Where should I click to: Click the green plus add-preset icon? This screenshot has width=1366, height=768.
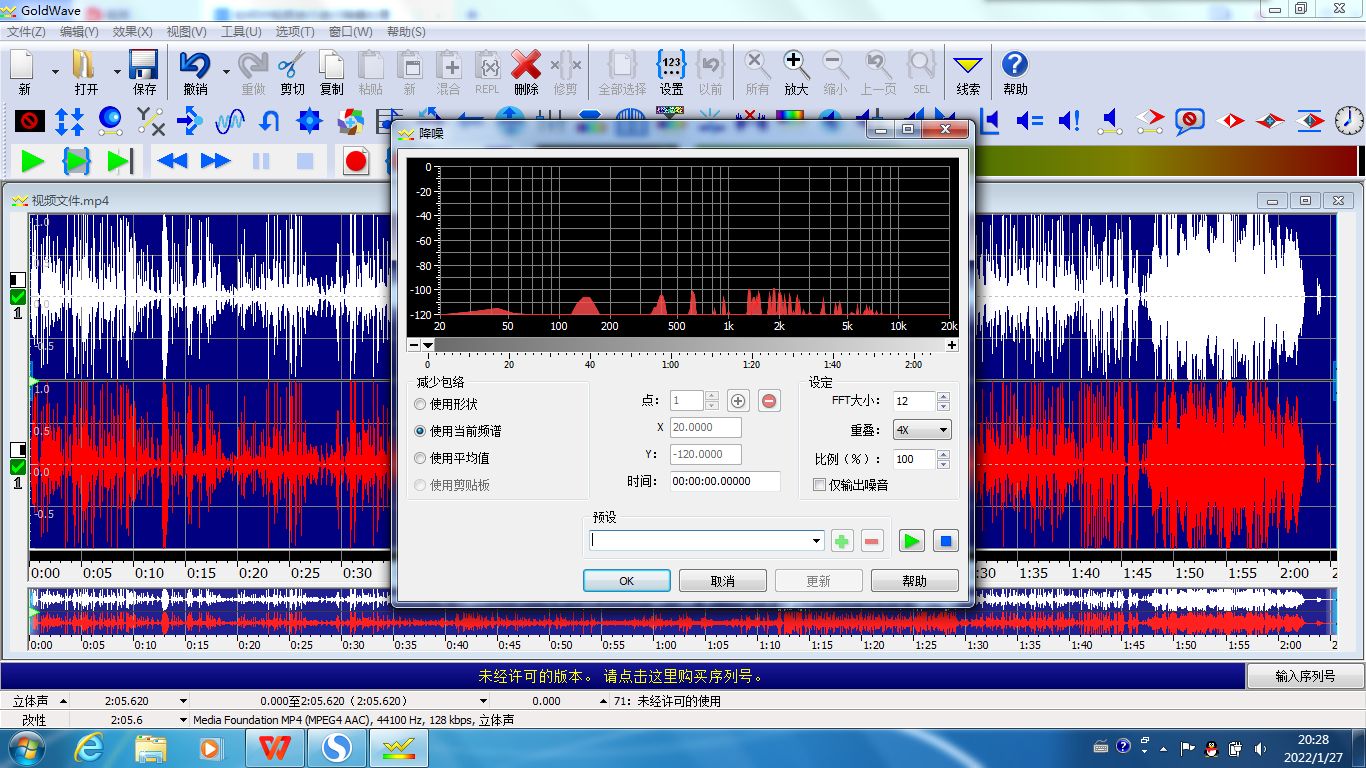[842, 541]
